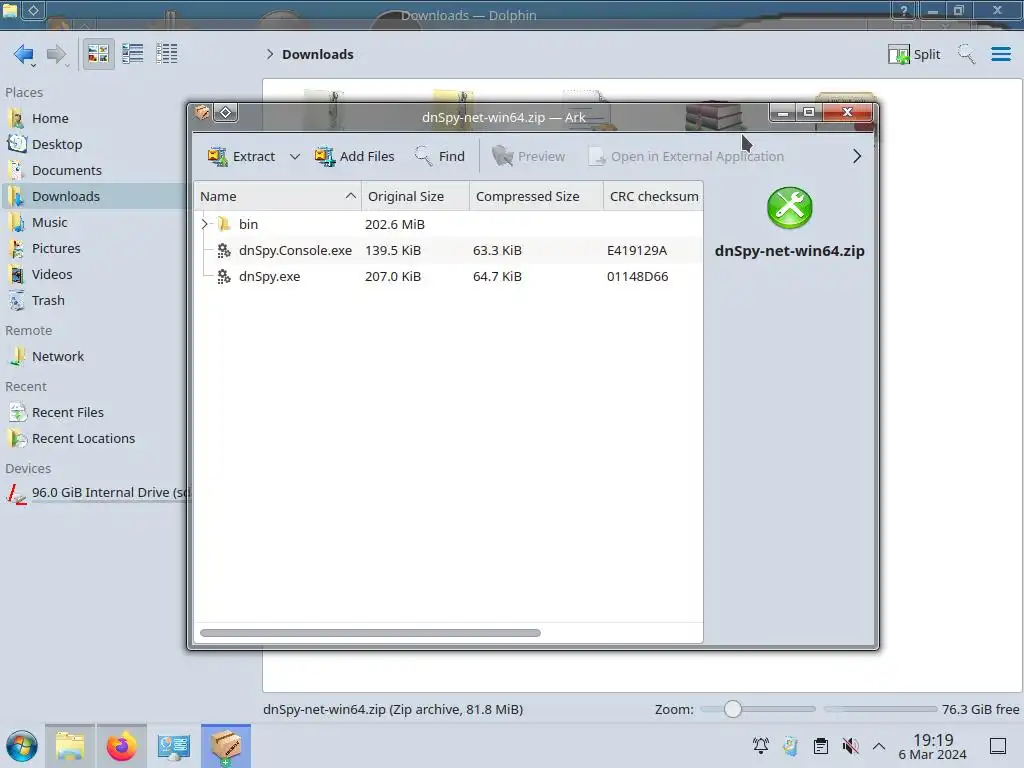Sort by Compressed Size column
Viewport: 1024px width, 768px height.
[x=536, y=197]
